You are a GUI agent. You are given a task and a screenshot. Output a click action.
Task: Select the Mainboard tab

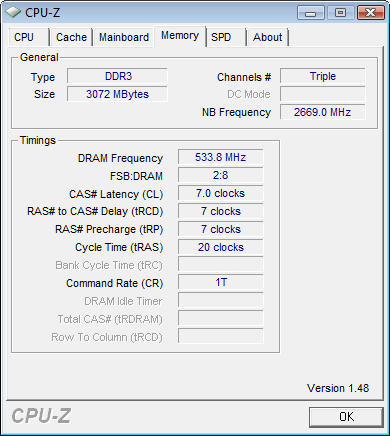tap(124, 37)
